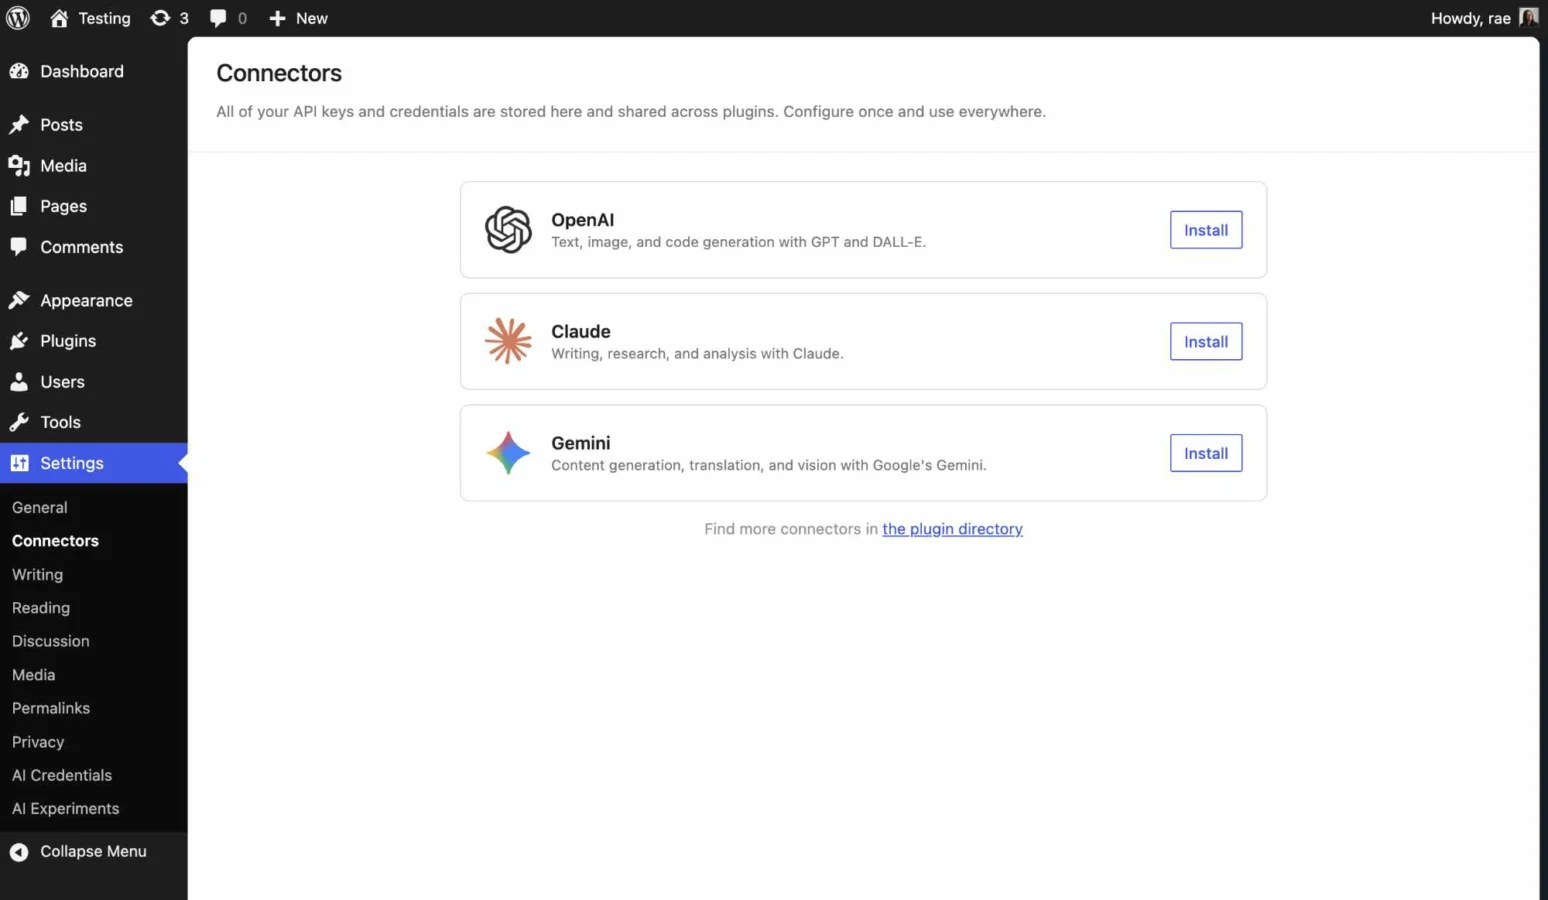1548x900 pixels.
Task: Install the Gemini connector
Action: coord(1205,452)
